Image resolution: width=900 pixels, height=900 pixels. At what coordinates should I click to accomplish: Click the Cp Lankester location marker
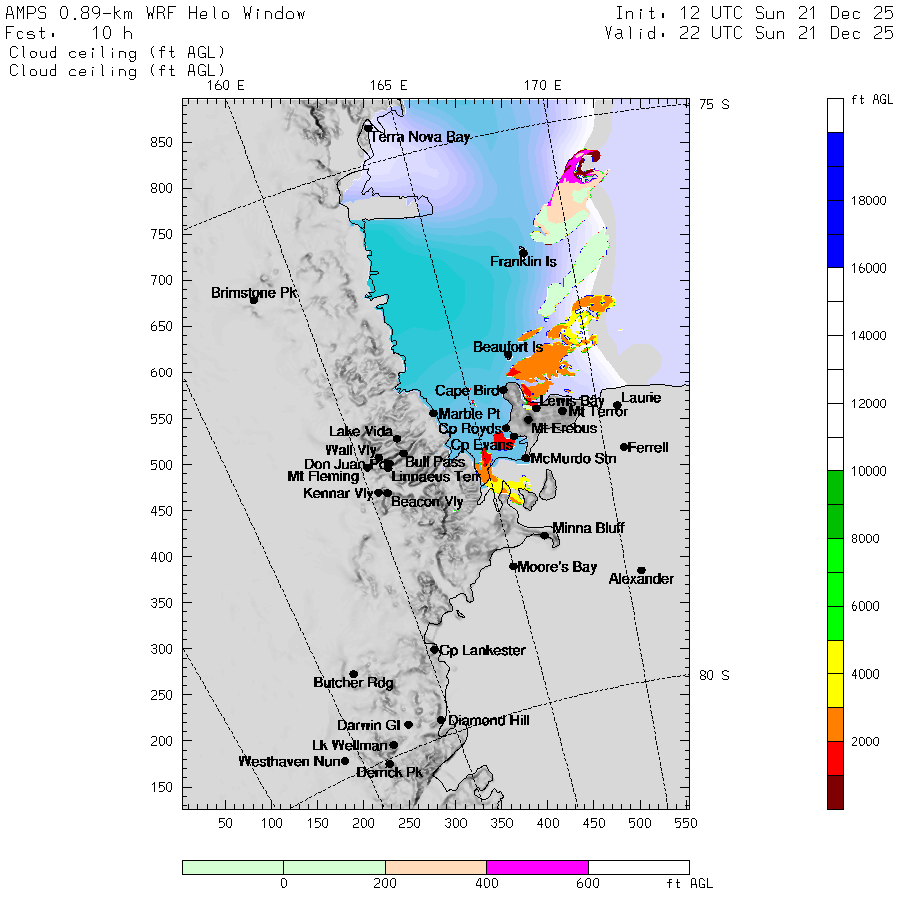click(434, 649)
